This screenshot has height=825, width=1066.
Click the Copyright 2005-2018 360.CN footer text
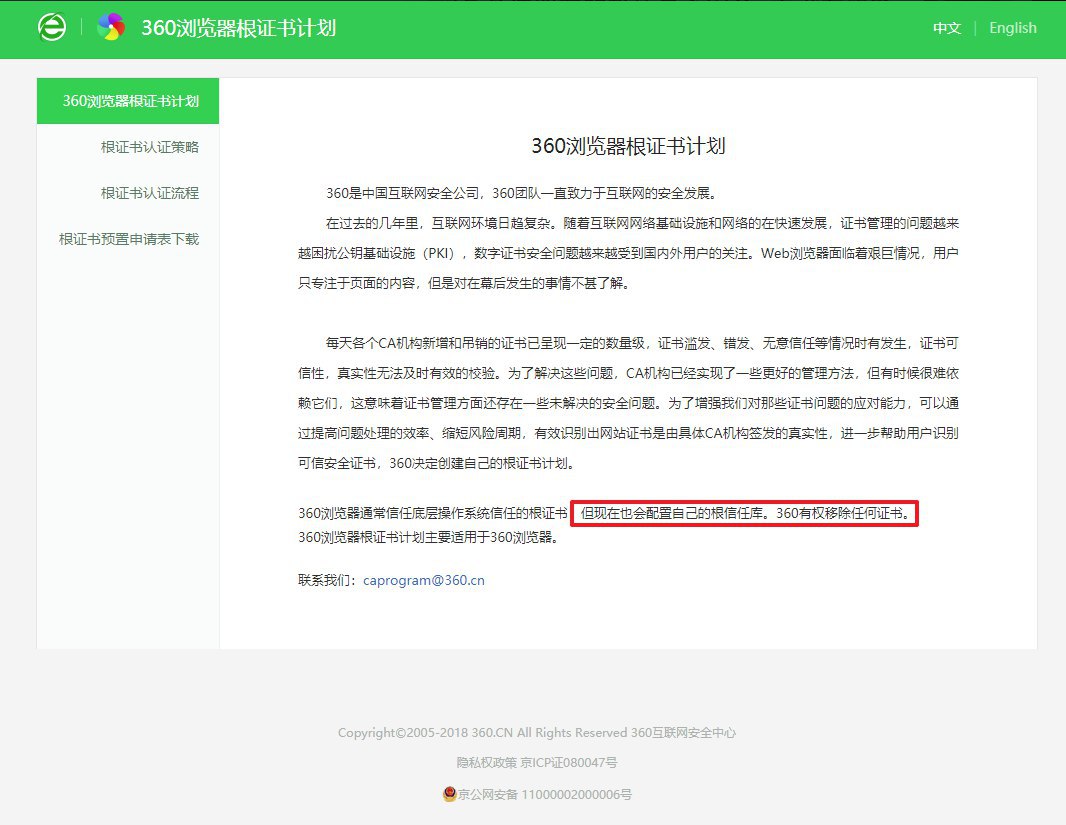click(482, 733)
